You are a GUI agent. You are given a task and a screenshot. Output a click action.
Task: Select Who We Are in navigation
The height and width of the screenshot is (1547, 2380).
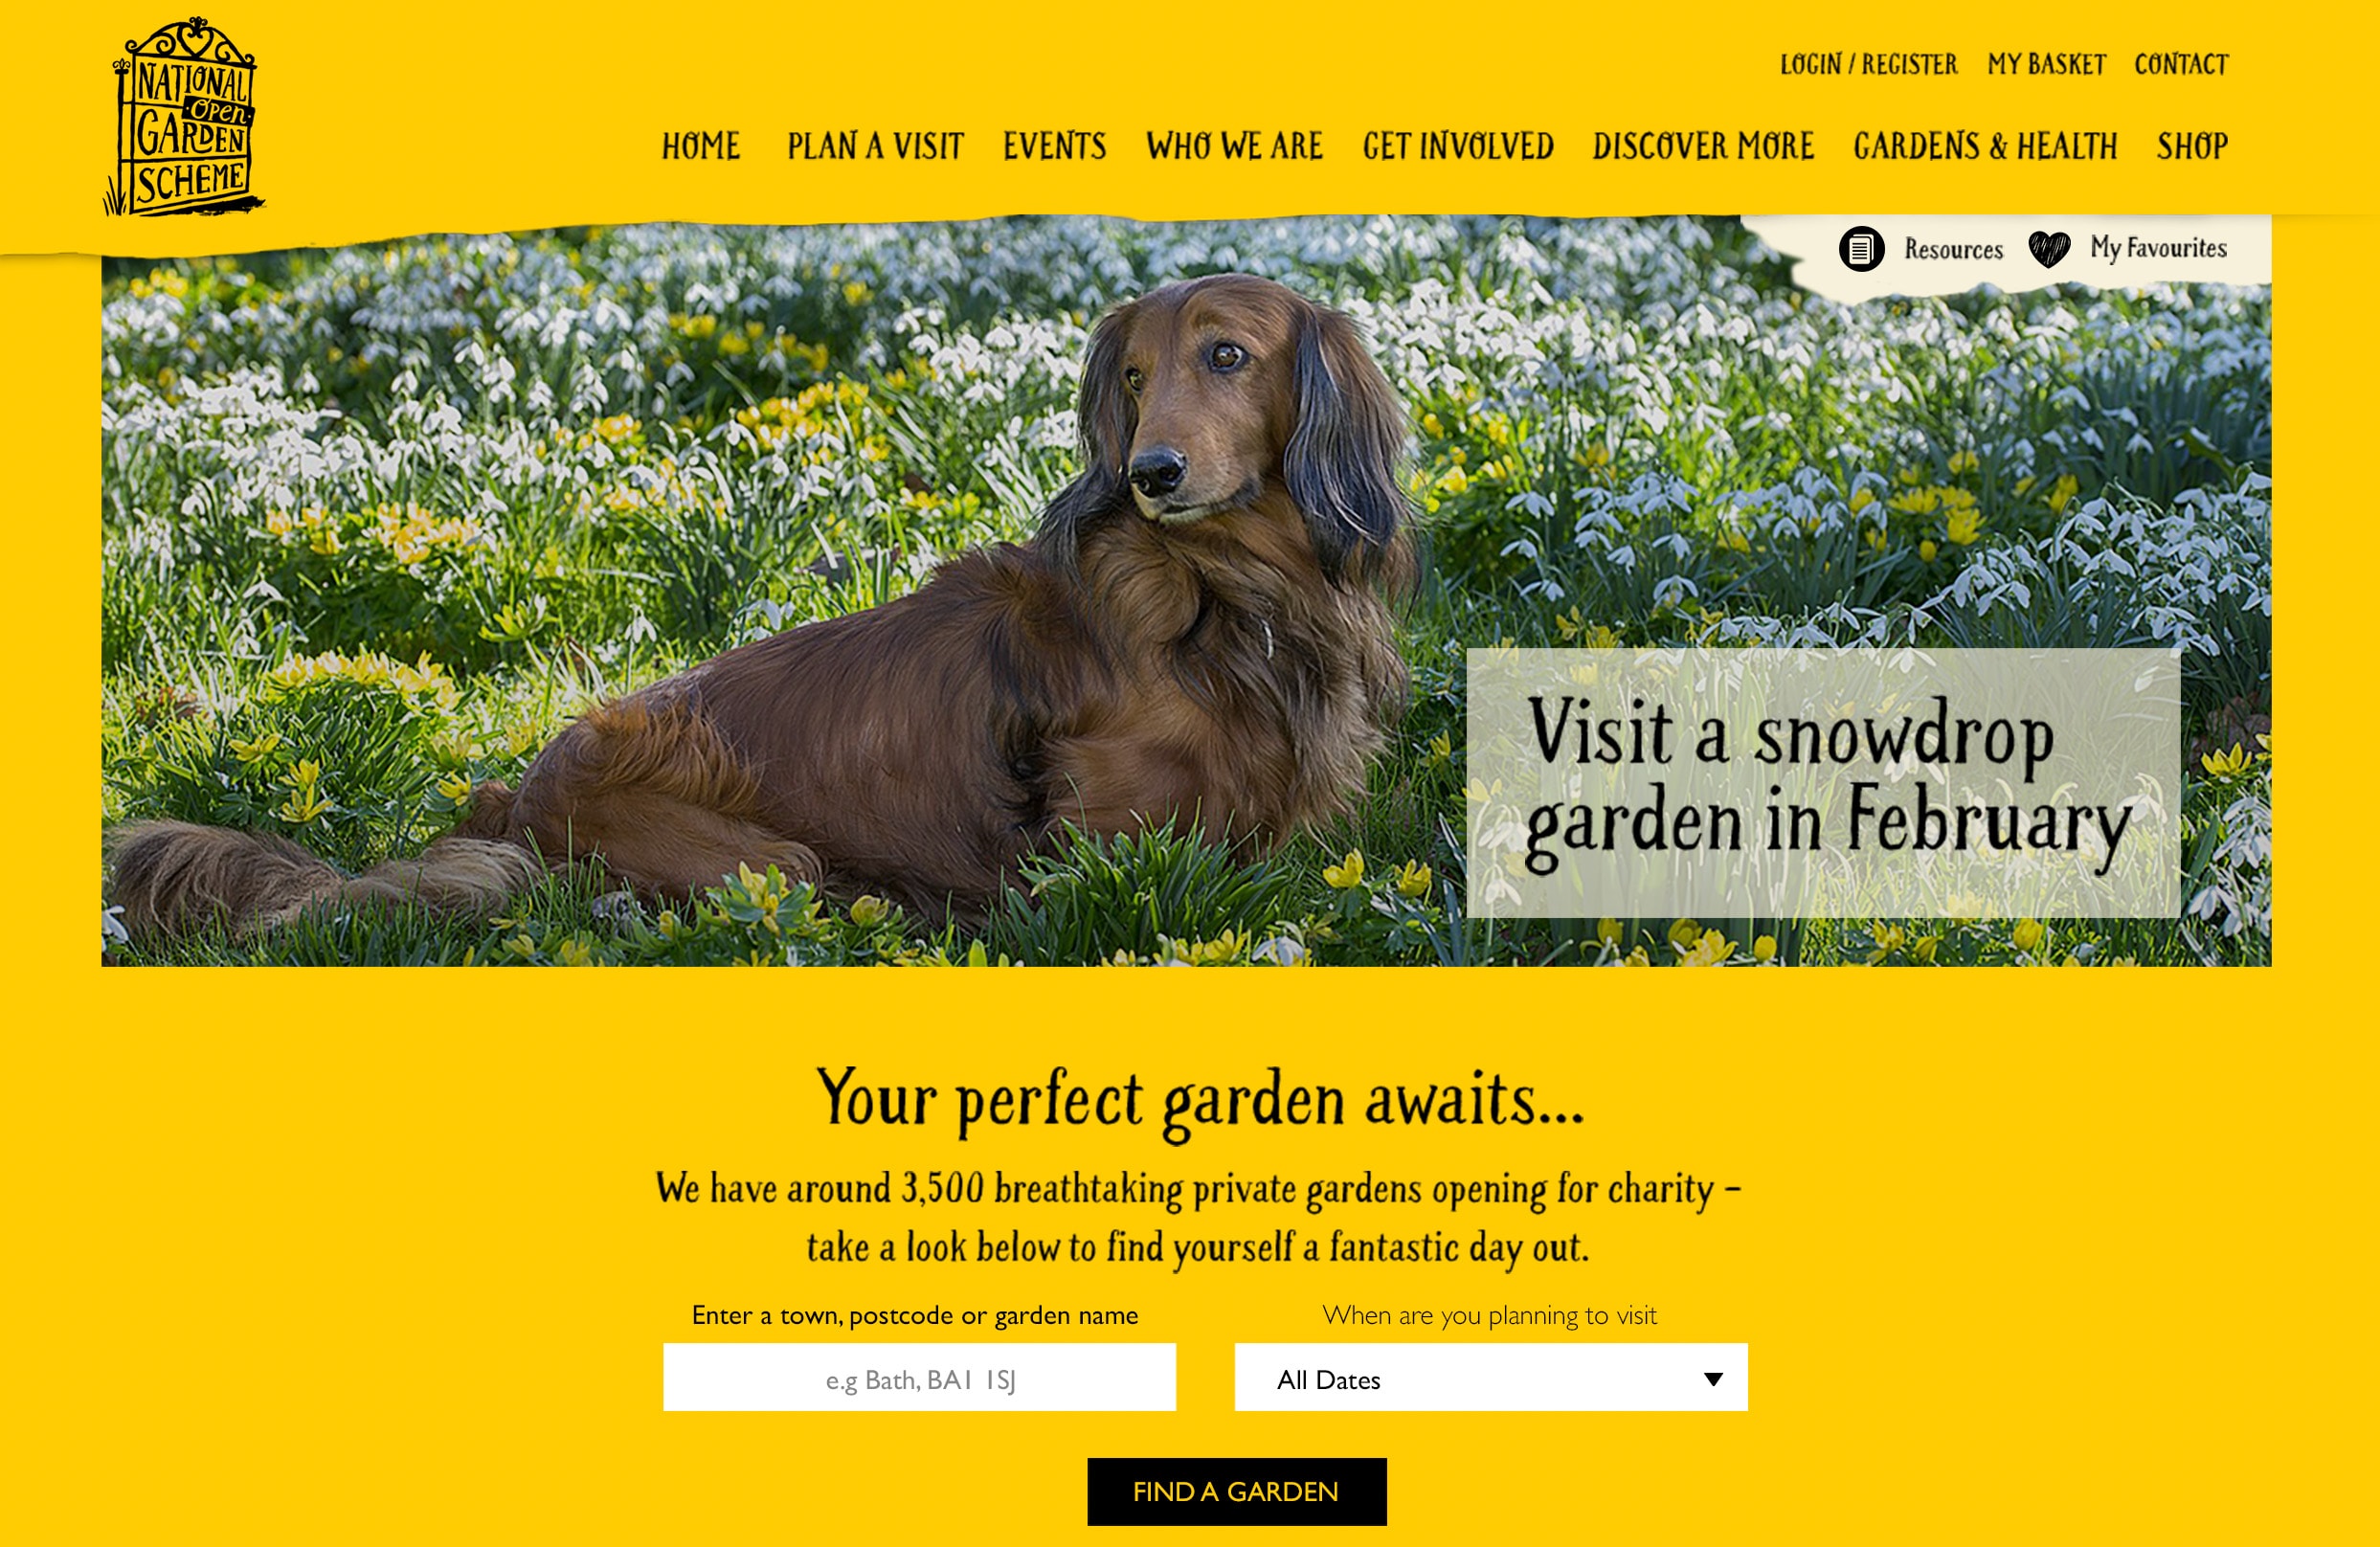(x=1234, y=146)
